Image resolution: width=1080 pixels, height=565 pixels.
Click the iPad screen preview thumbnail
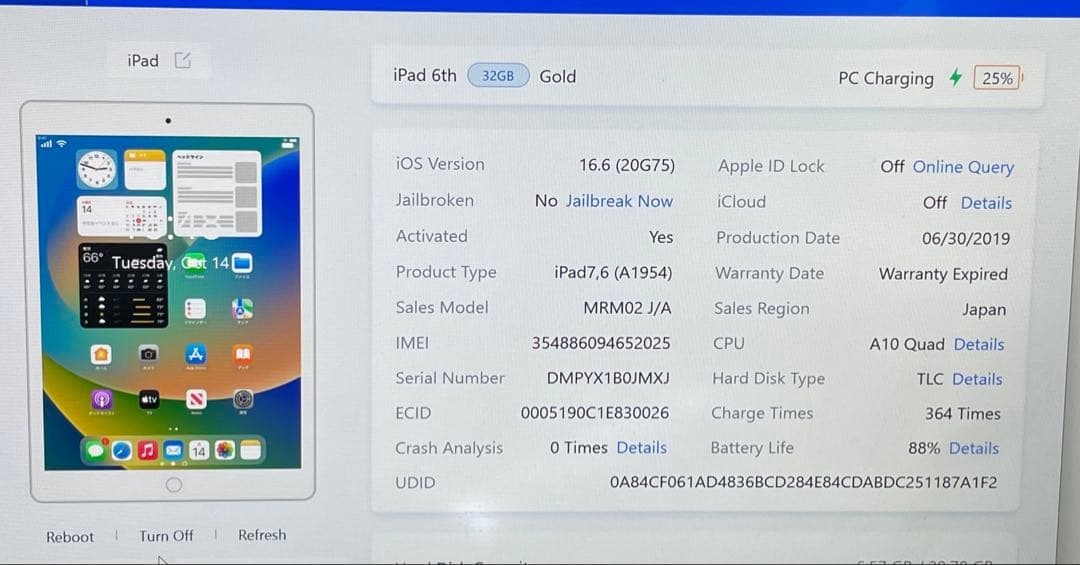pos(172,302)
